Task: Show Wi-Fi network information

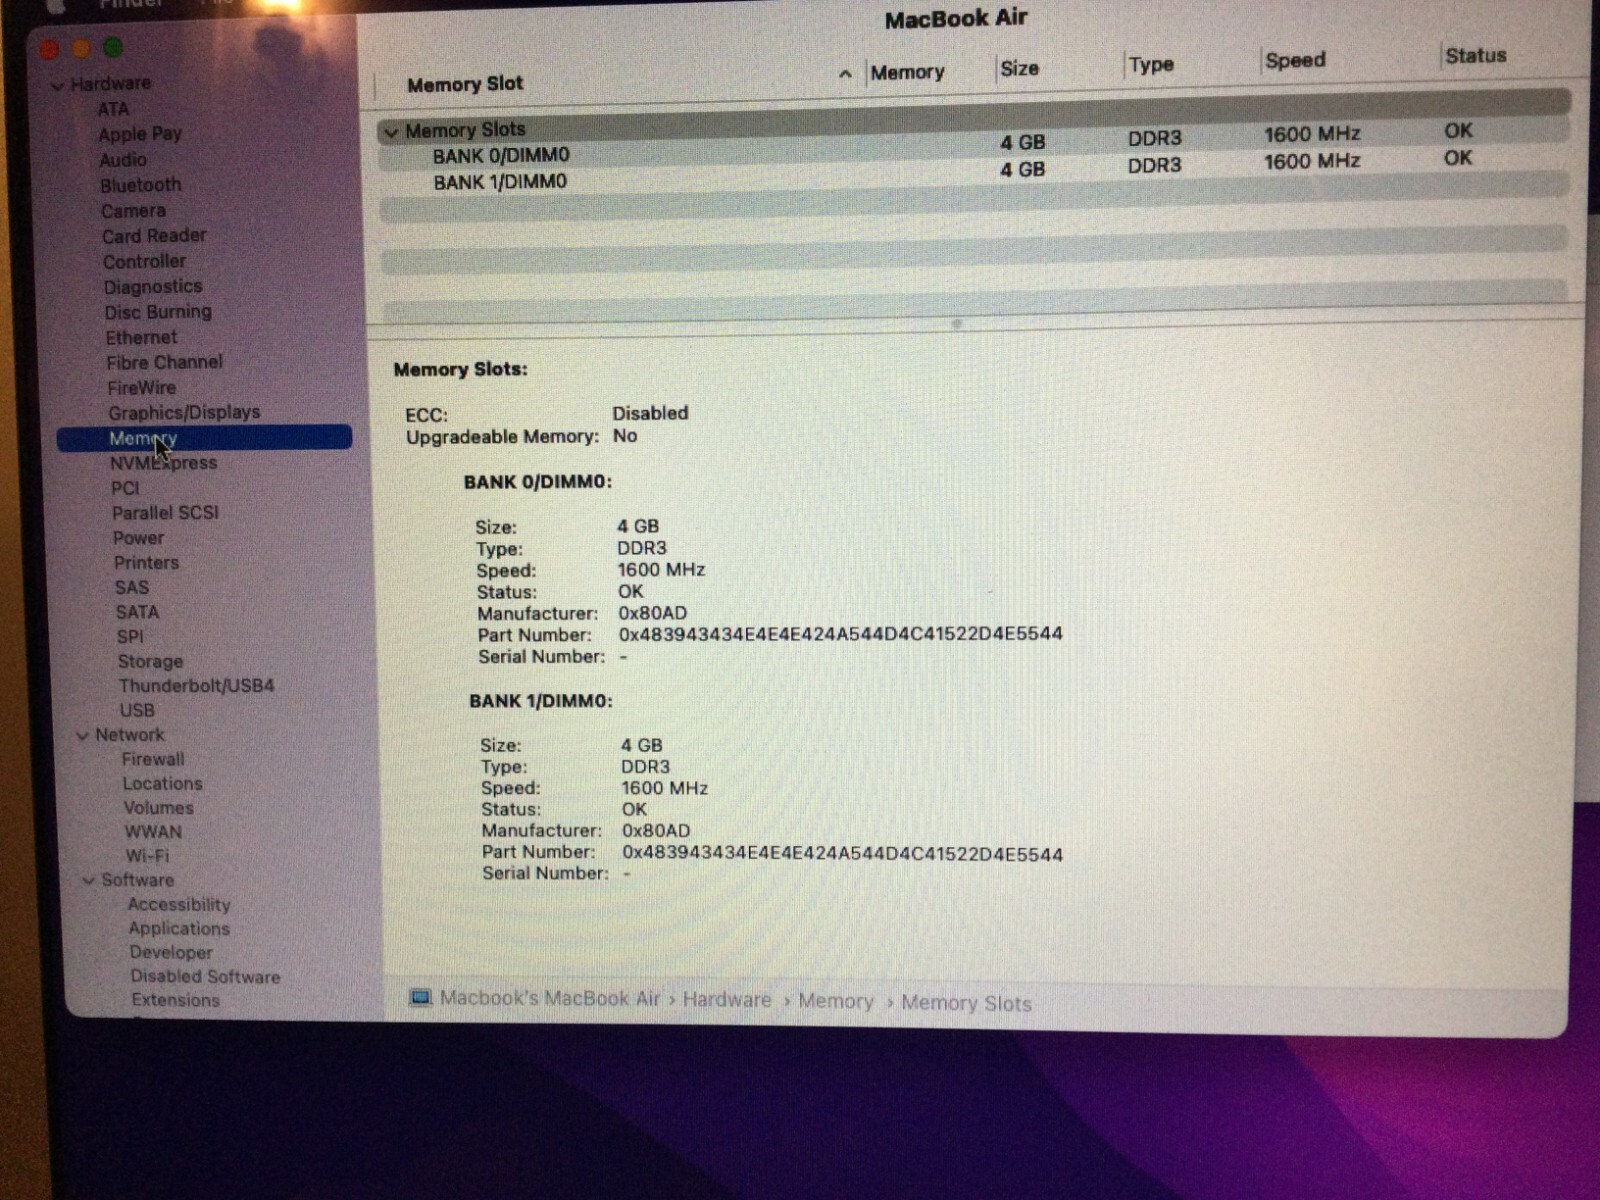Action: (x=147, y=856)
